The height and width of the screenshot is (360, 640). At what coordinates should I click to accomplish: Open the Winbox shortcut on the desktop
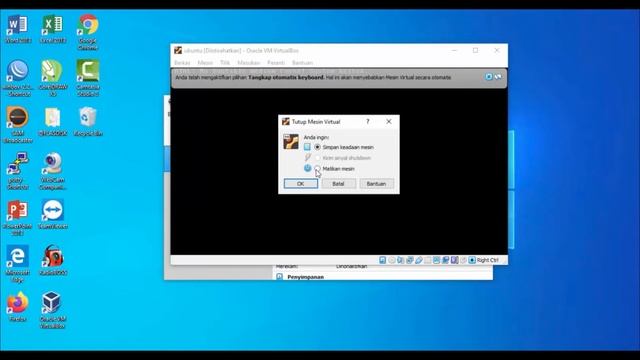(x=18, y=78)
